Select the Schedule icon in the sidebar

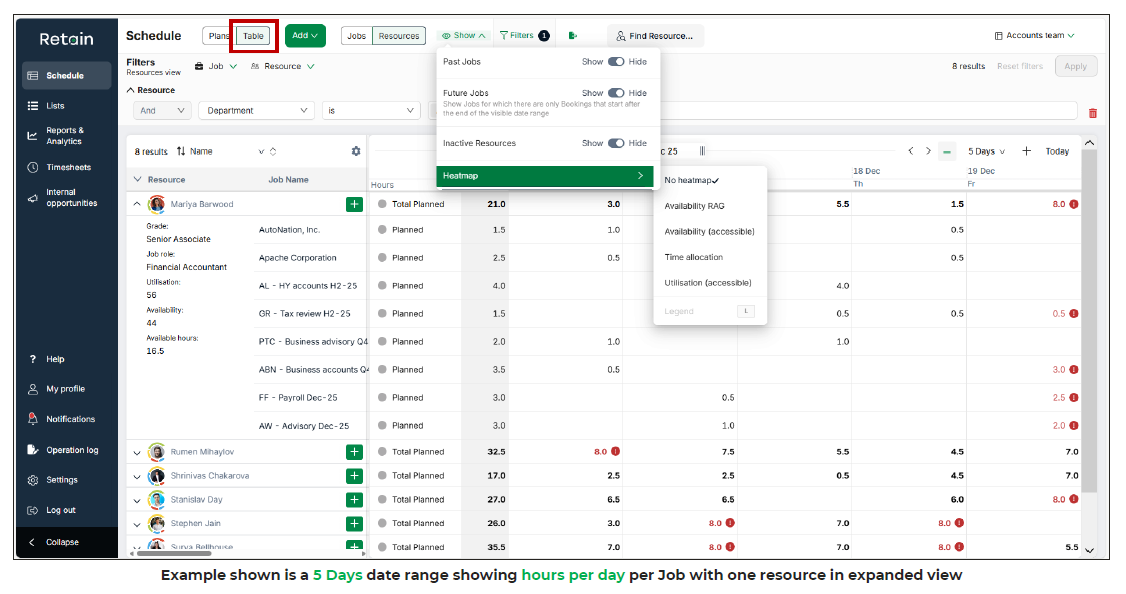click(x=34, y=74)
